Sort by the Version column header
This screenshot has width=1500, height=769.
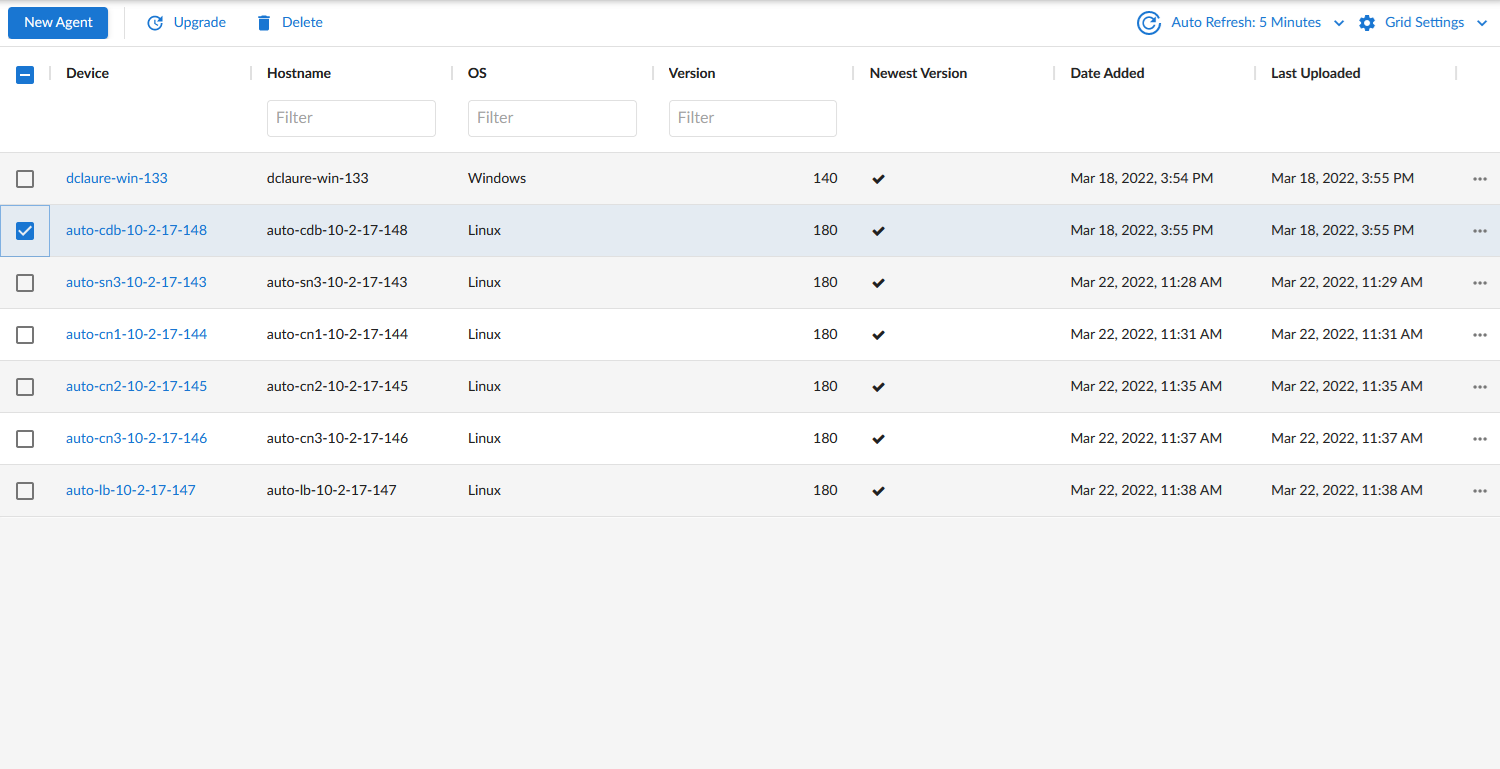click(x=692, y=73)
